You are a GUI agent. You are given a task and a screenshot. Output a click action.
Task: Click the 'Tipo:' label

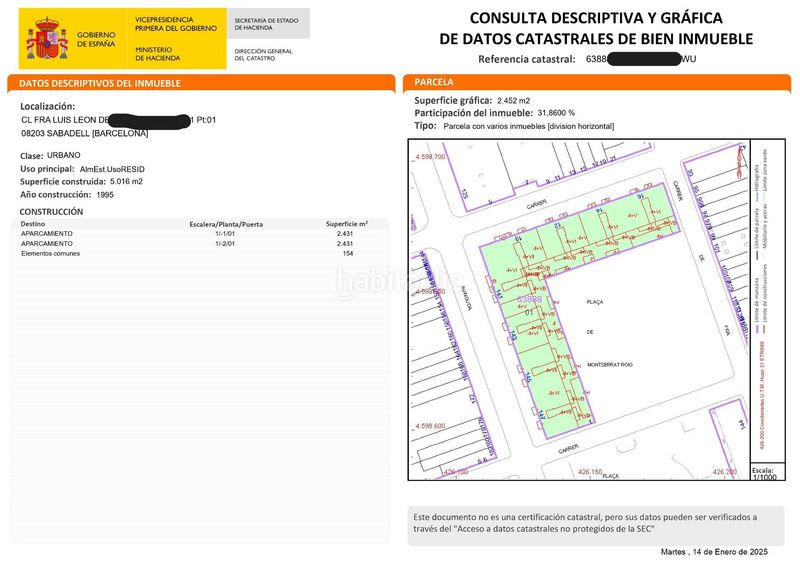pos(426,126)
